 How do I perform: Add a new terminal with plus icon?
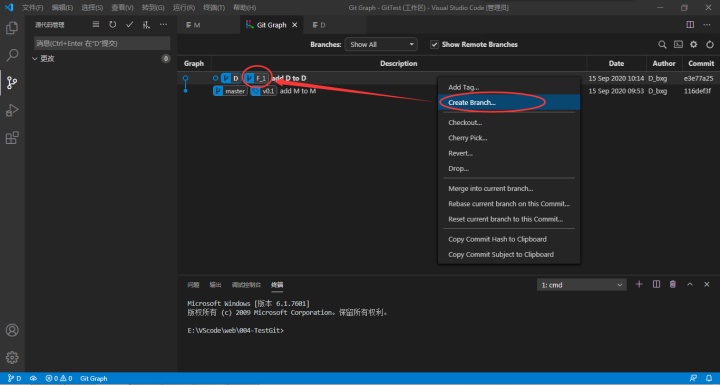pyautogui.click(x=639, y=284)
